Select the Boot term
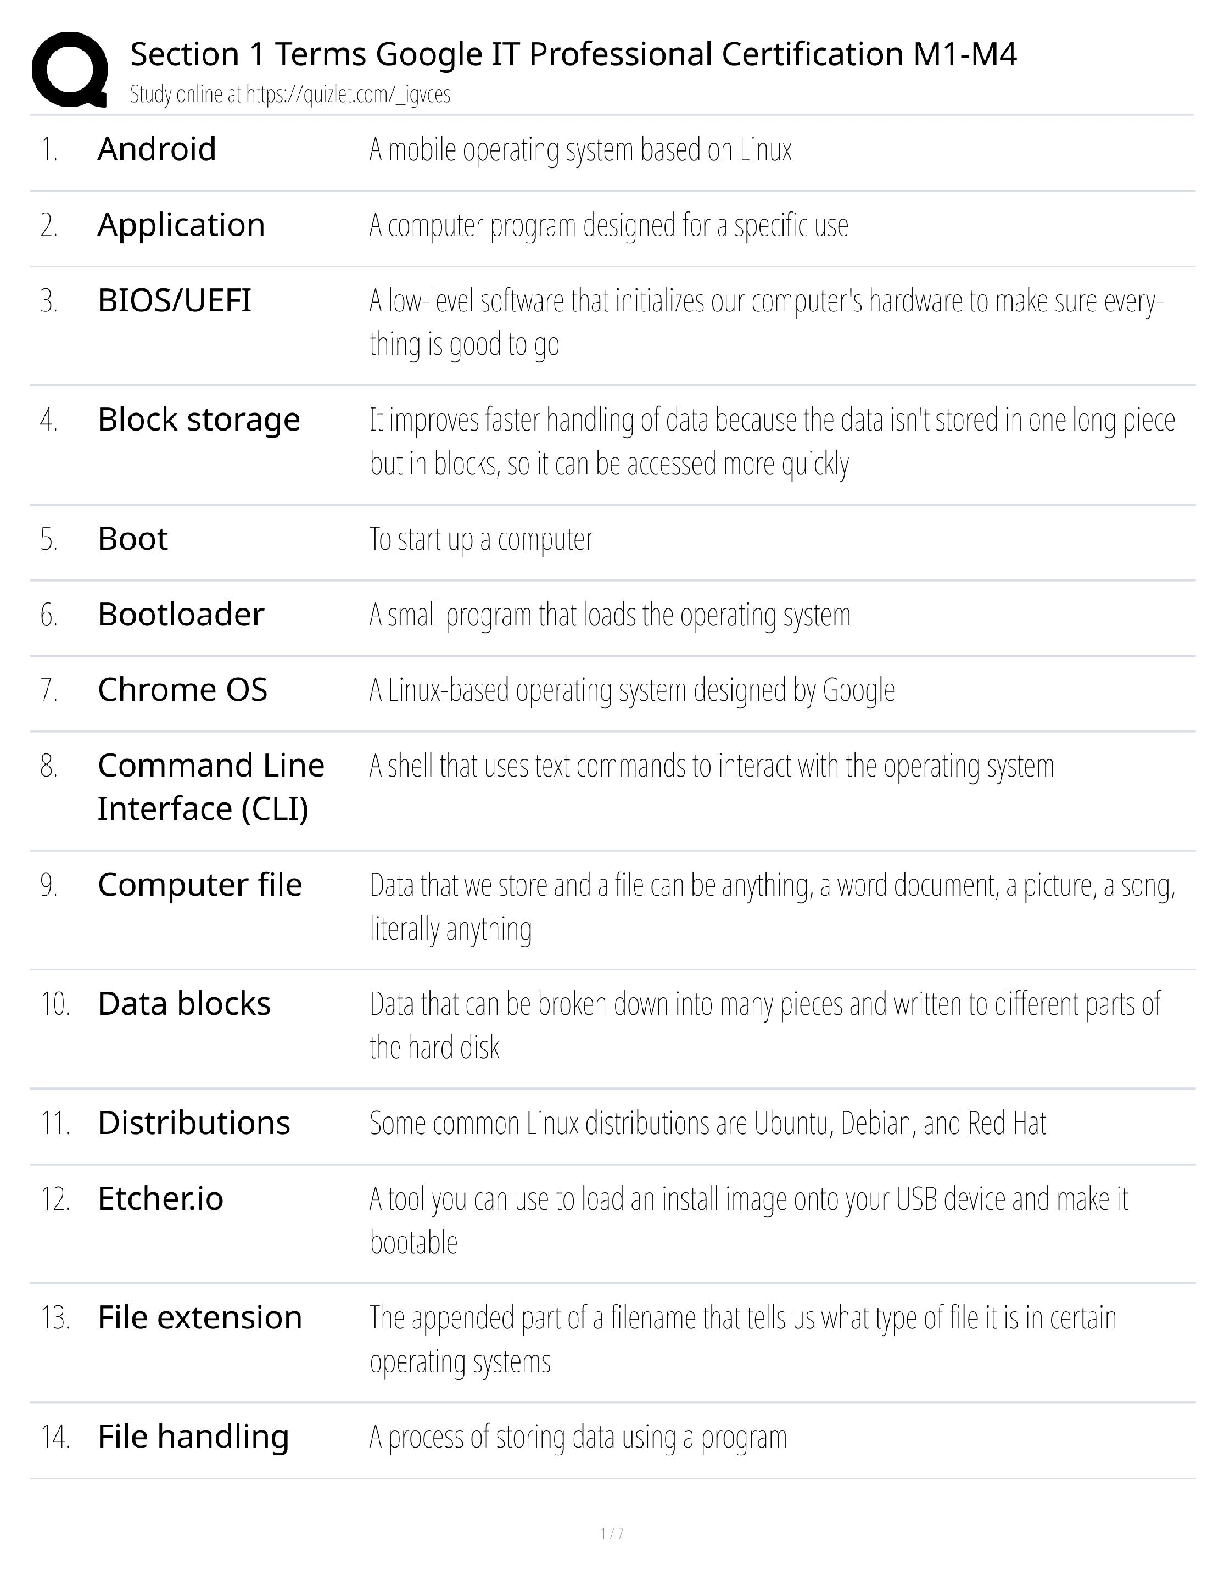This screenshot has width=1224, height=1584. pyautogui.click(x=132, y=539)
